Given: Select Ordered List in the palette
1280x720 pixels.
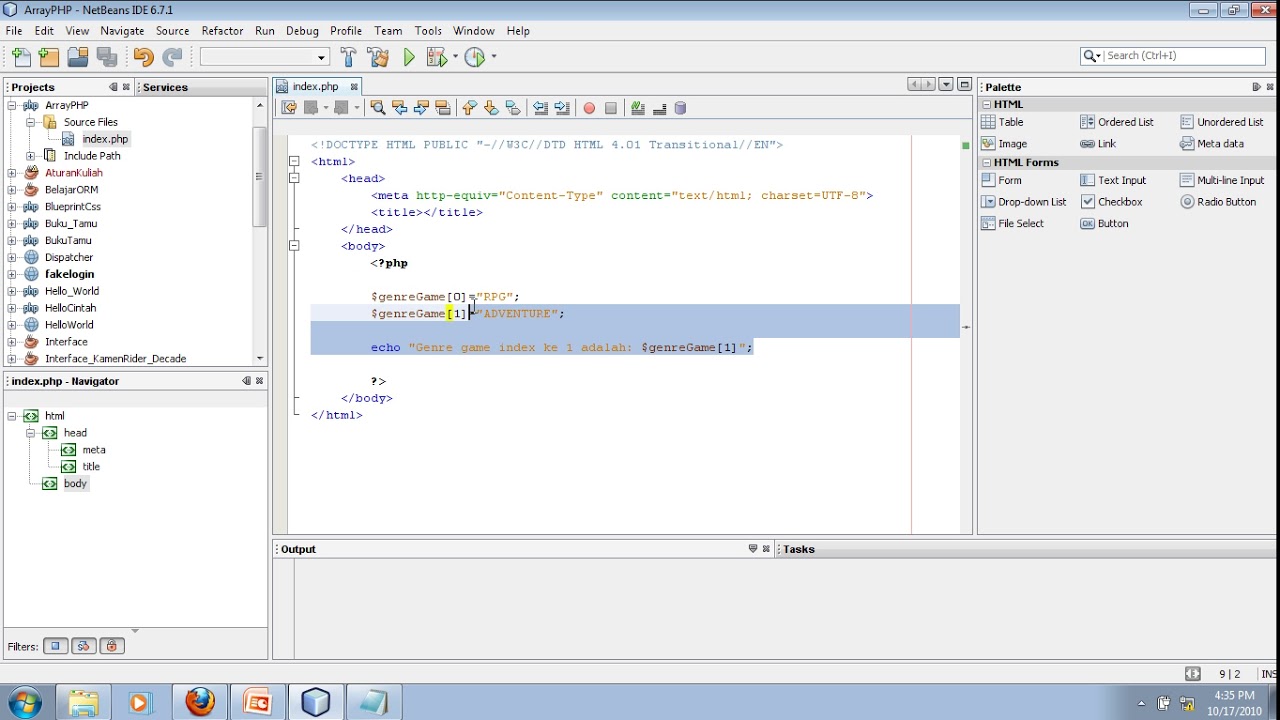Looking at the screenshot, I should point(1117,122).
